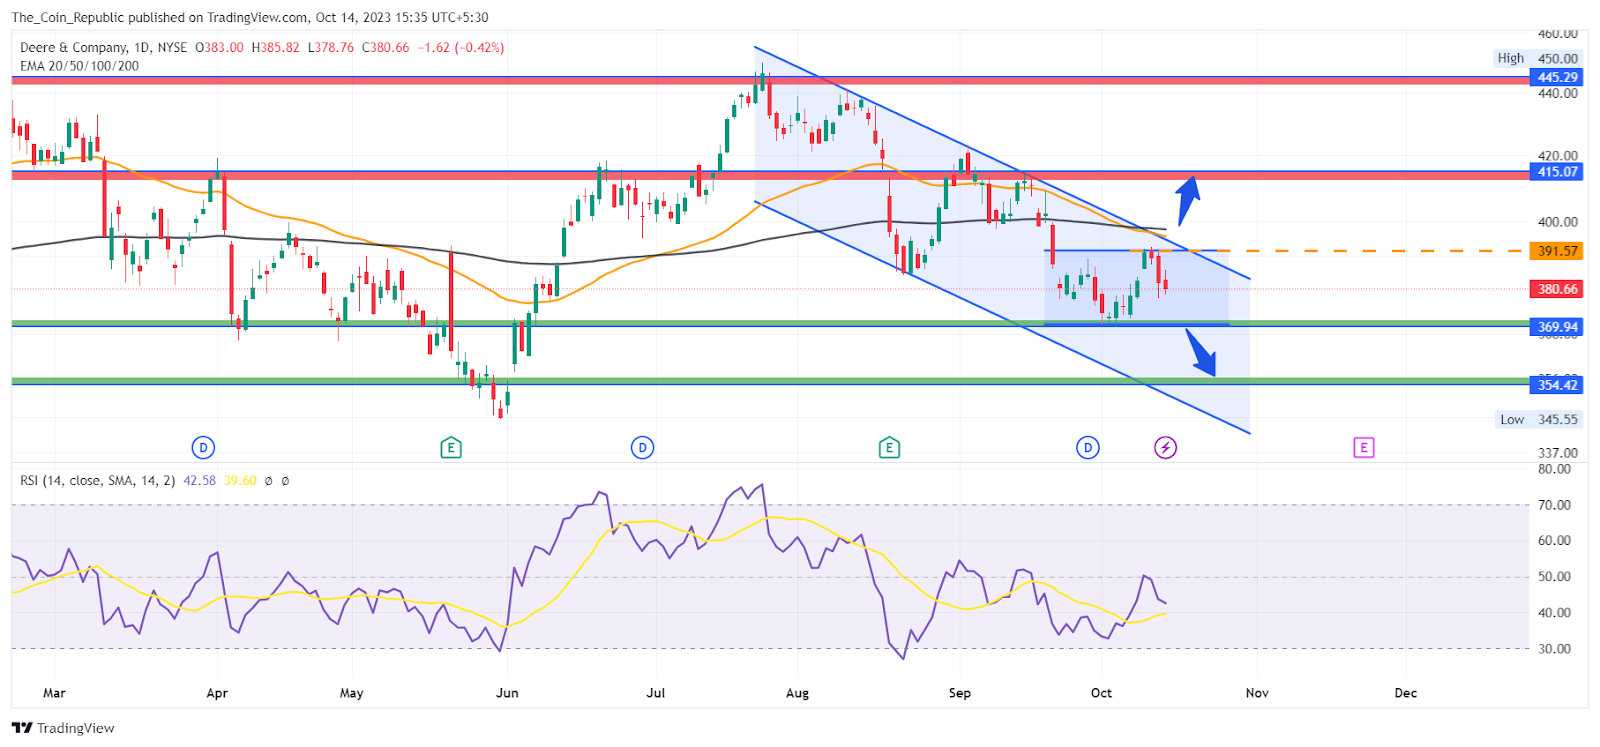Click the High 450.00 label

pyautogui.click(x=1538, y=58)
